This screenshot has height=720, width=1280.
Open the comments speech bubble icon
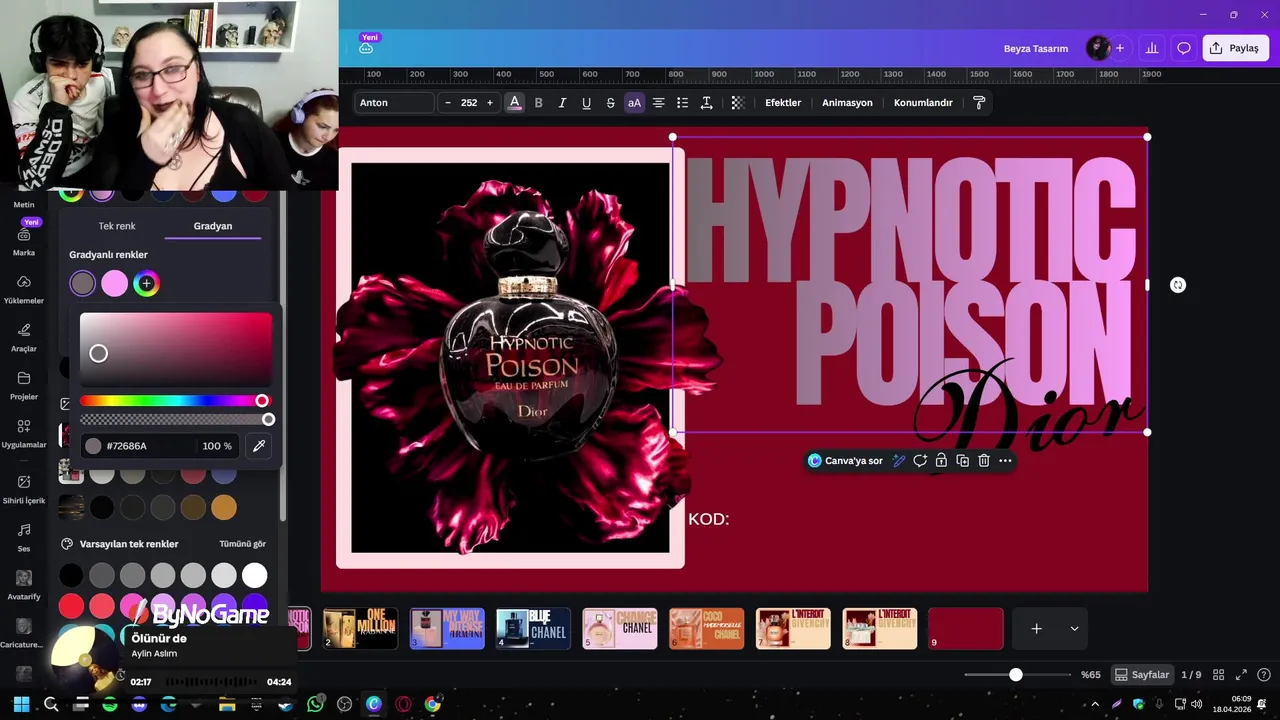pos(1184,48)
